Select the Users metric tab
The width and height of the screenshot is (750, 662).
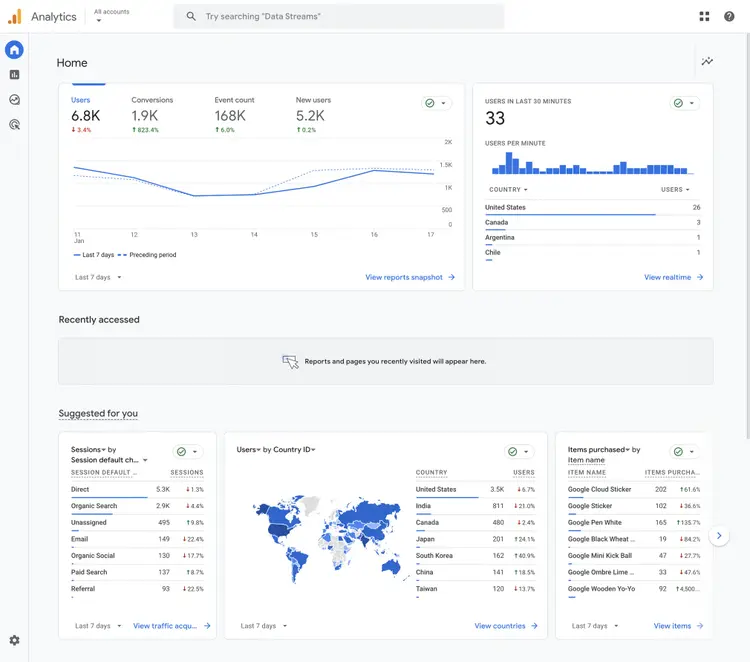86,115
